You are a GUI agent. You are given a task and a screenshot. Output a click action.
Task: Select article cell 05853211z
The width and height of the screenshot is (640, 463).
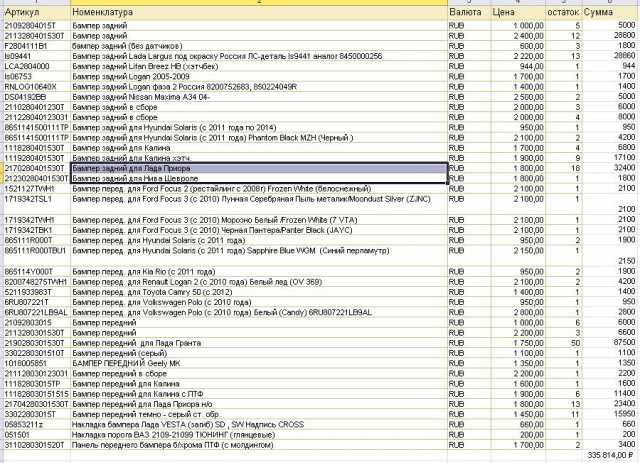(36, 425)
